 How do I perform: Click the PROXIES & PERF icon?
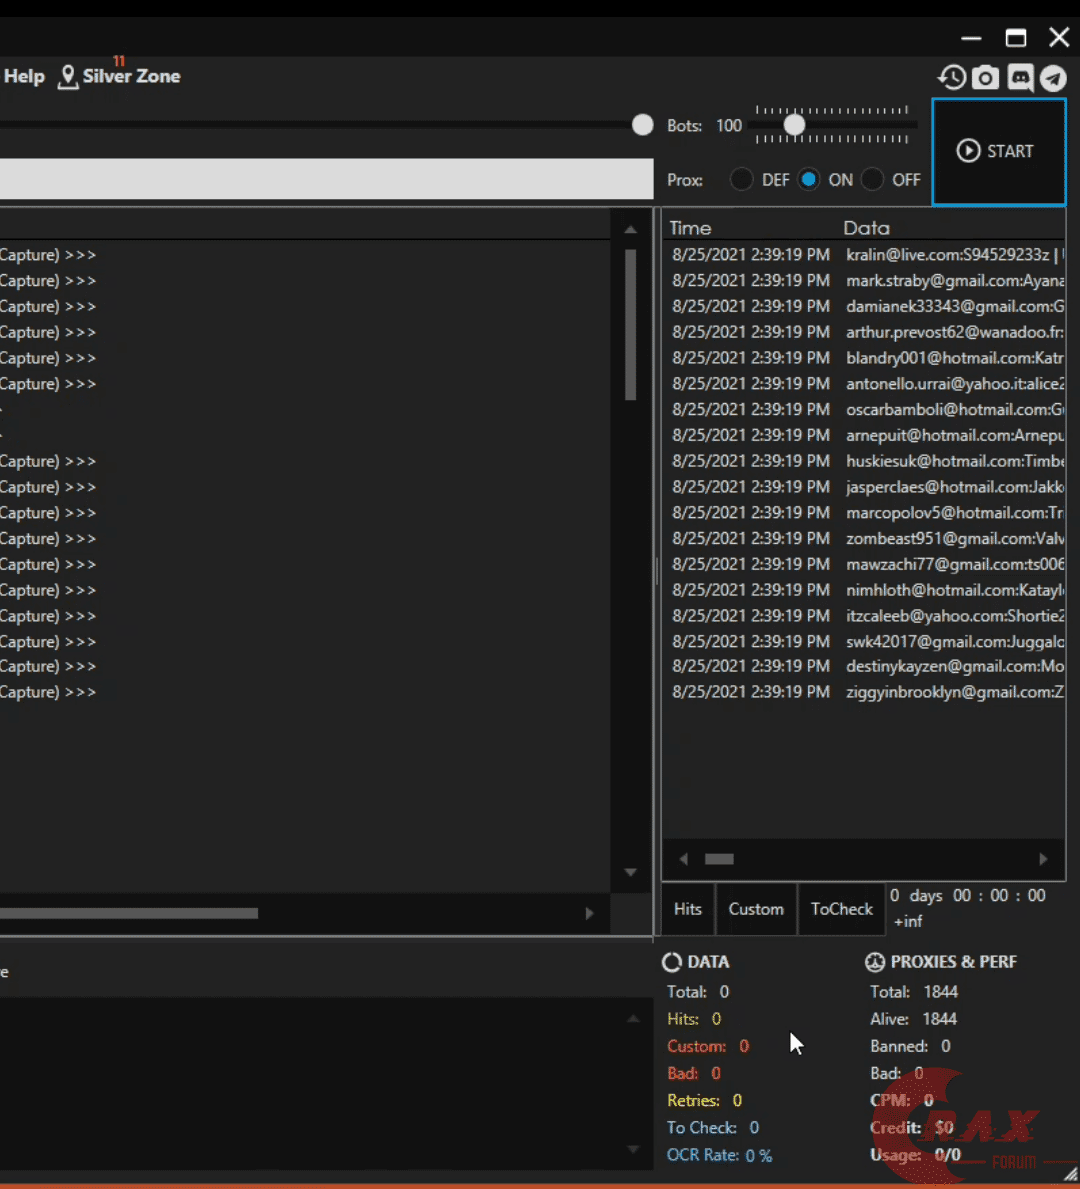(x=875, y=962)
